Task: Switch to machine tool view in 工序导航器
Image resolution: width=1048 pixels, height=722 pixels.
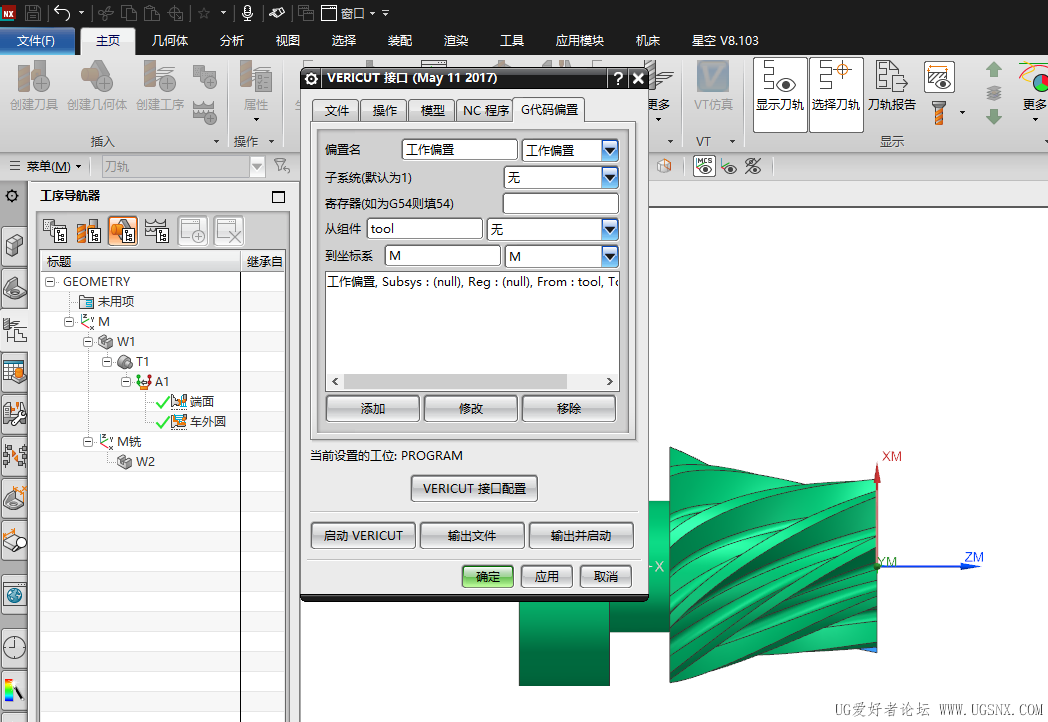Action: [90, 231]
